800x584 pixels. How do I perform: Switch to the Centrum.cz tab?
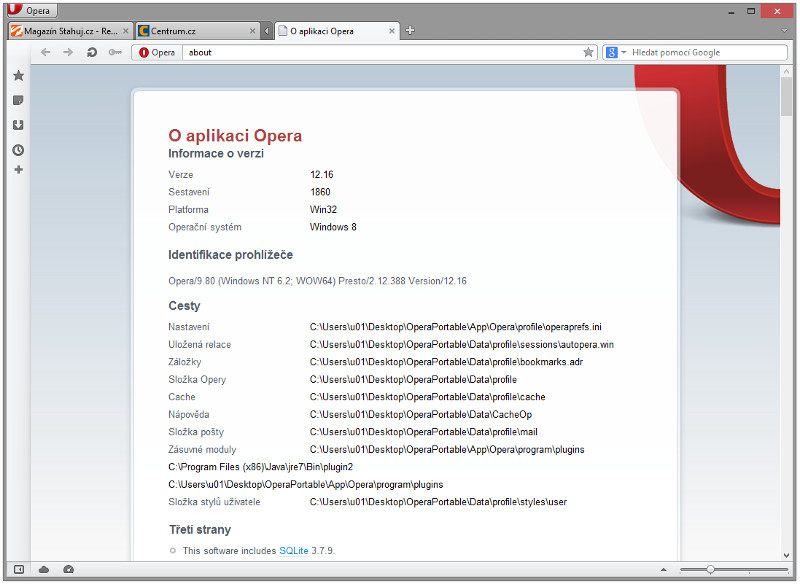tap(197, 31)
